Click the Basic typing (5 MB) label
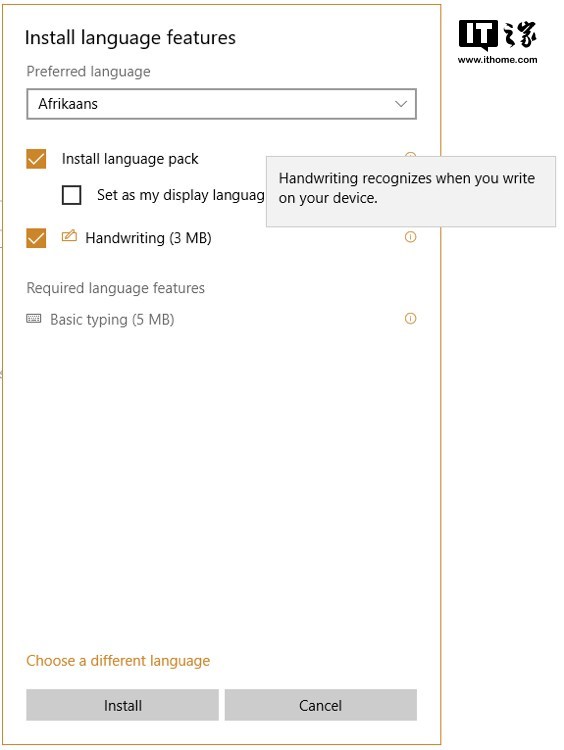This screenshot has height=750, width=564. 112,320
